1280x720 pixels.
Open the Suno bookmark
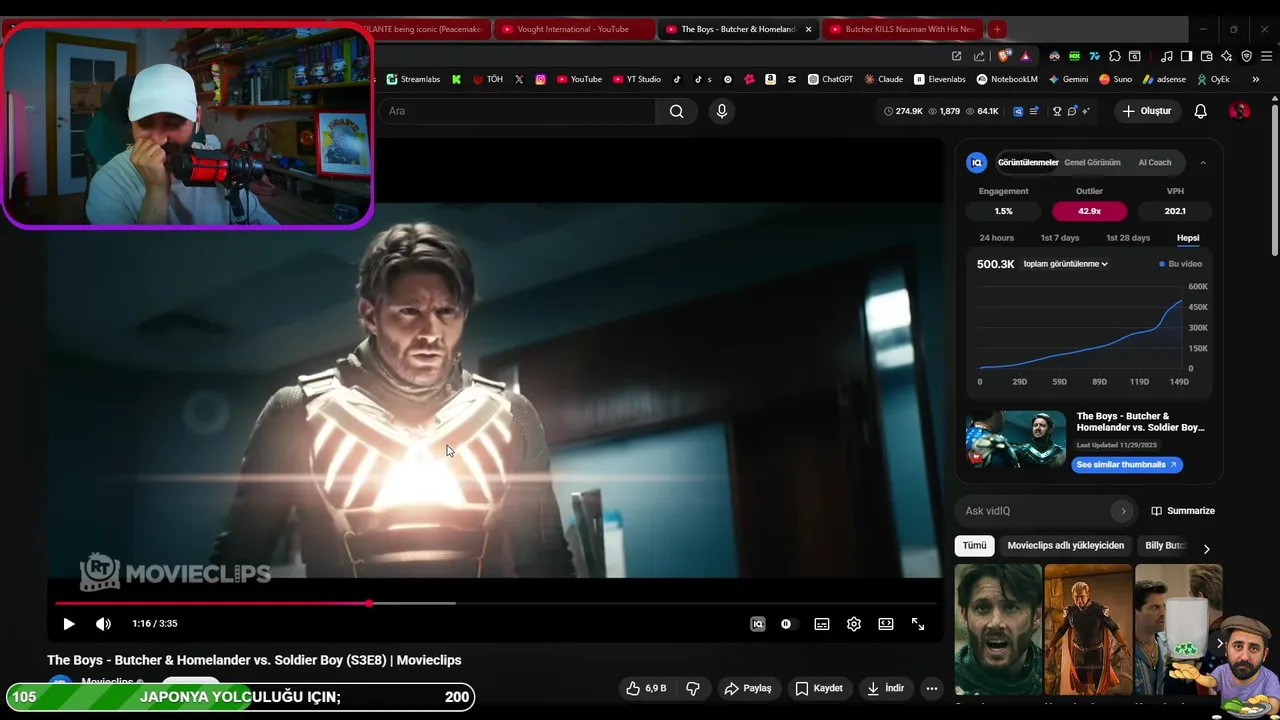pos(1115,79)
